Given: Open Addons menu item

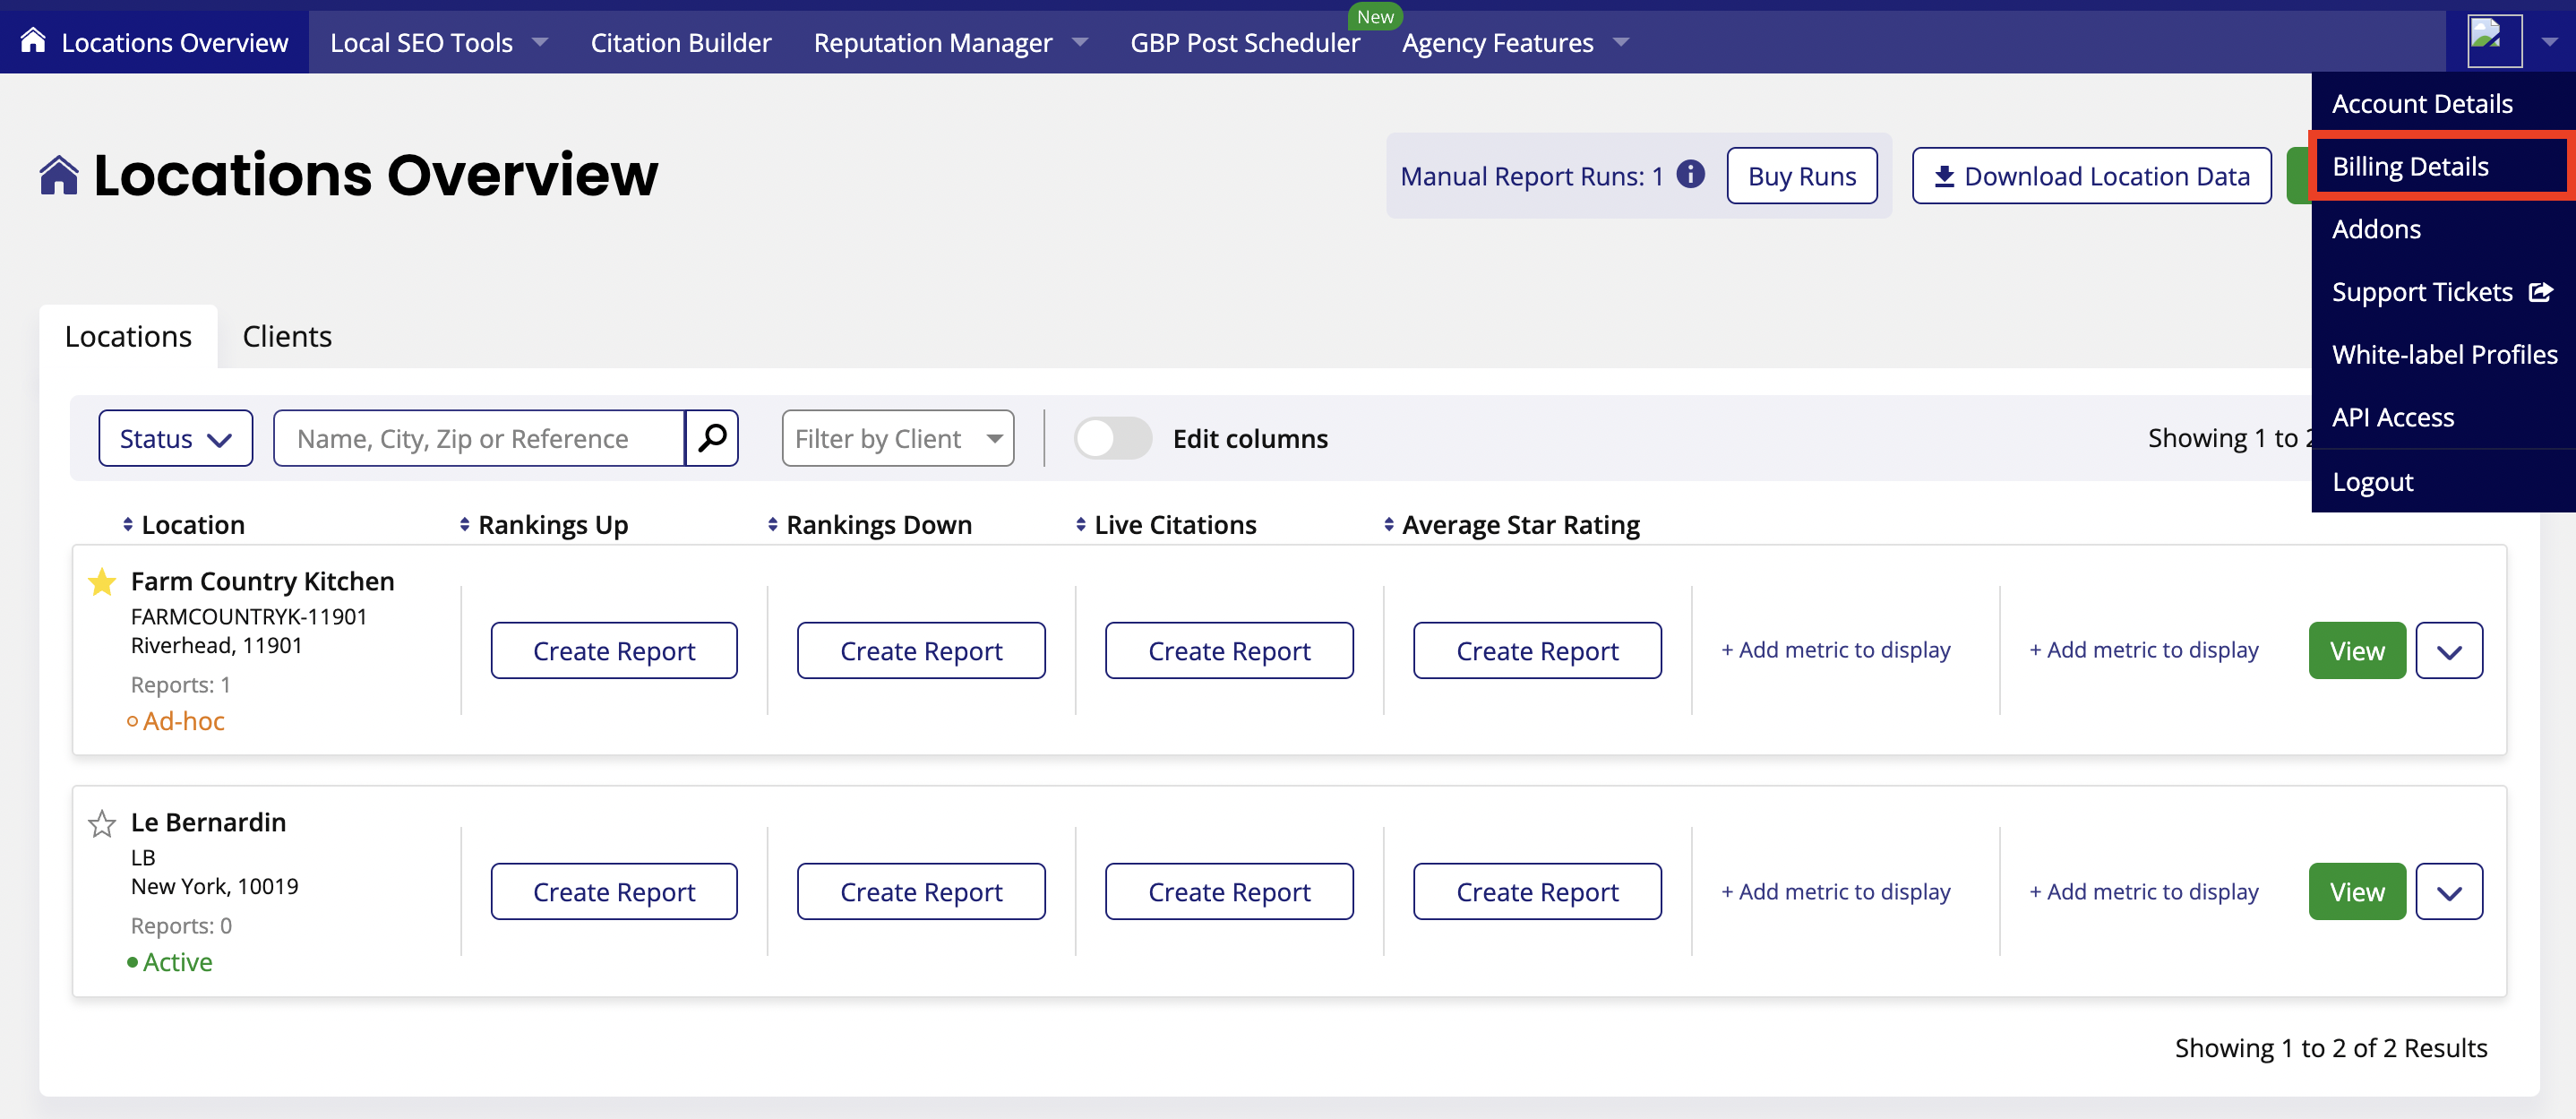Looking at the screenshot, I should [x=2443, y=229].
